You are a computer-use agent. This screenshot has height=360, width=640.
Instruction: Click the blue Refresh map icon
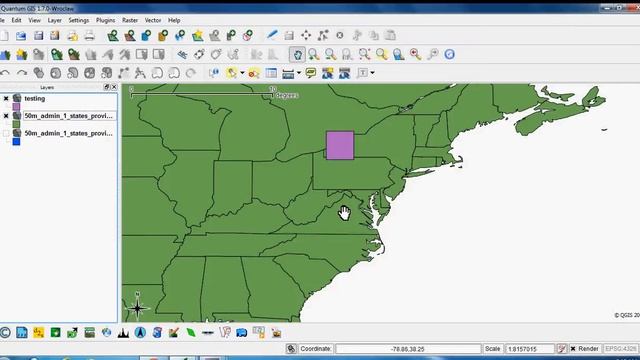(449, 54)
